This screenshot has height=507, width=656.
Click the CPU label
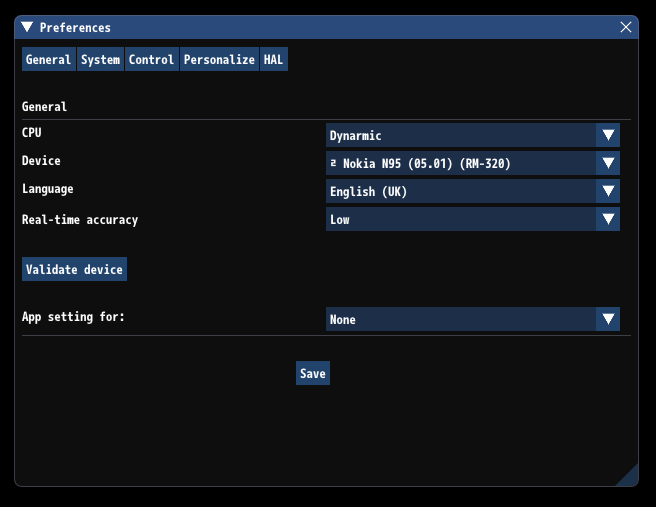[x=32, y=133]
